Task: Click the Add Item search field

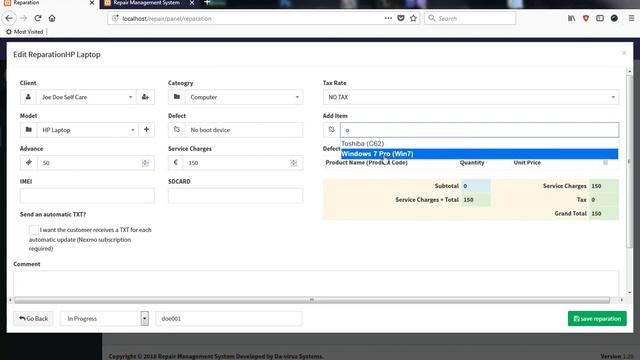Action: click(x=479, y=130)
